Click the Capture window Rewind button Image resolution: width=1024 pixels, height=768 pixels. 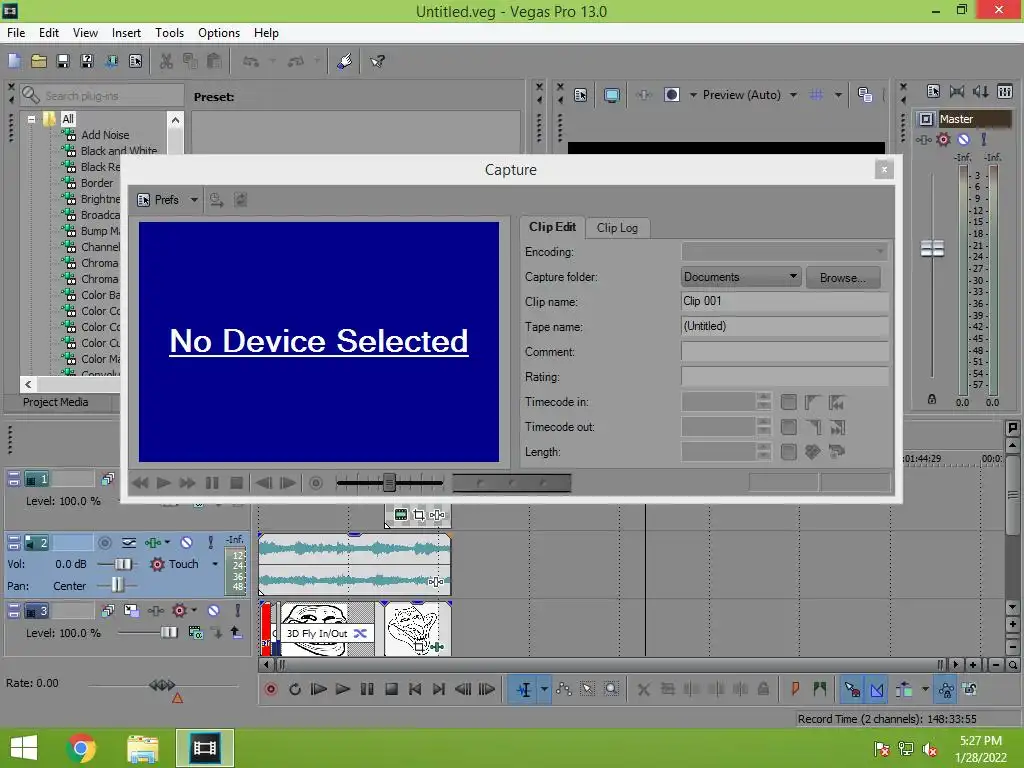(140, 483)
